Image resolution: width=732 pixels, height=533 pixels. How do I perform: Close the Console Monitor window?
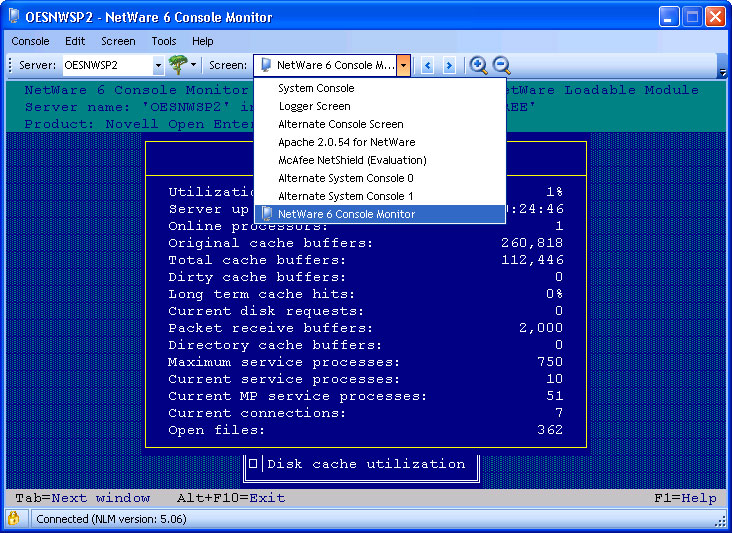pyautogui.click(x=715, y=17)
